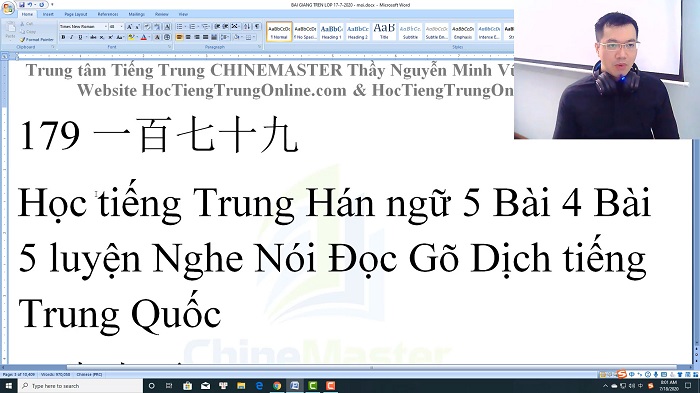Image resolution: width=700 pixels, height=393 pixels.
Task: Toggle Subscript formatting
Action: coord(102,37)
